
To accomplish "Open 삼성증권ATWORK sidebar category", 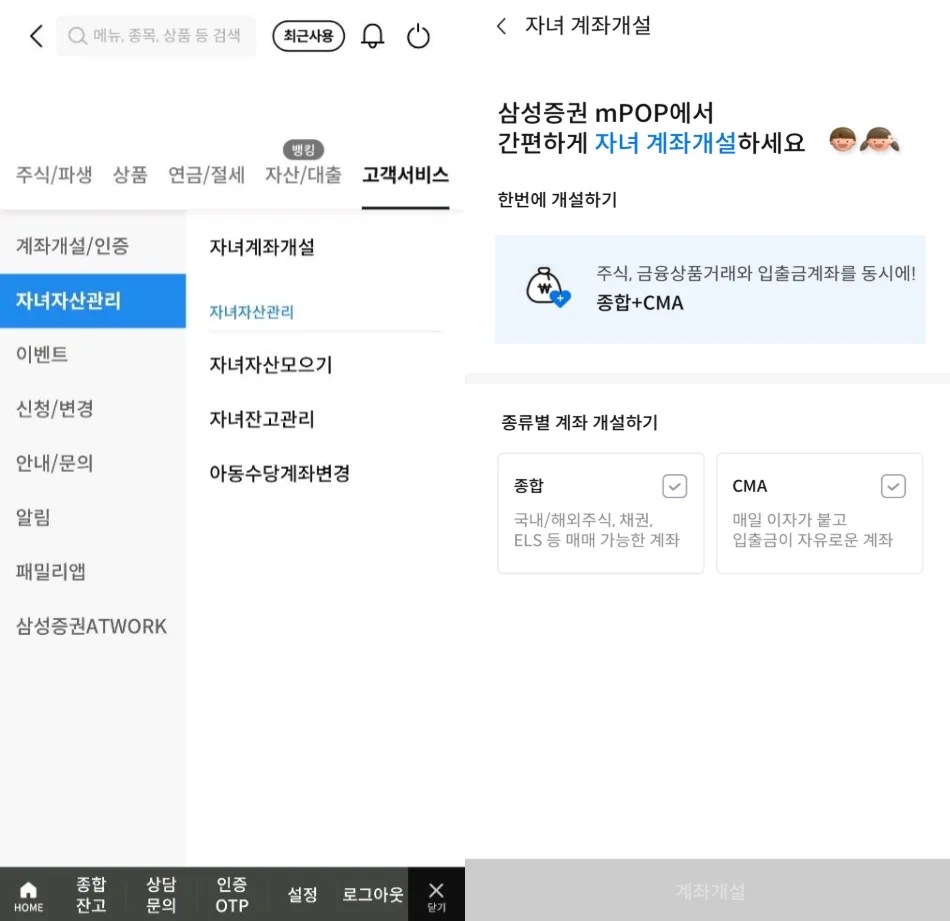I will [x=93, y=626].
